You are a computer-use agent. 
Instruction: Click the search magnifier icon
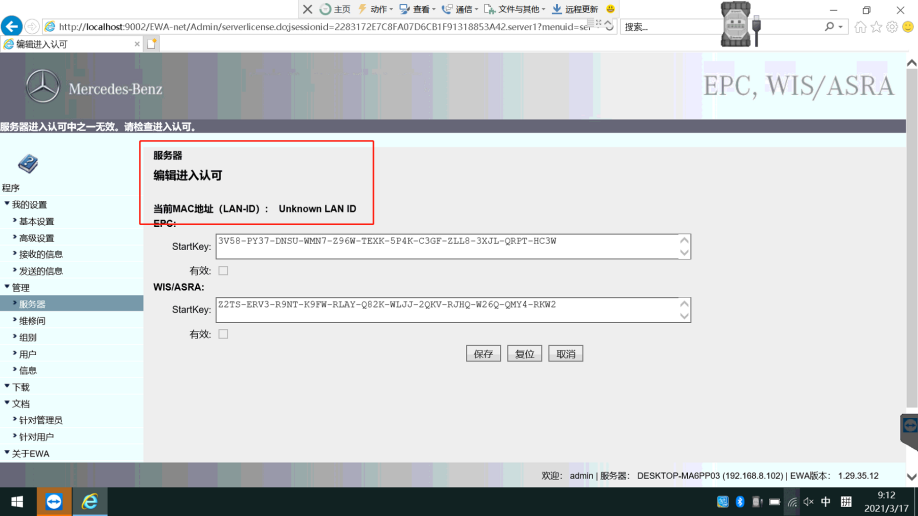pyautogui.click(x=829, y=27)
